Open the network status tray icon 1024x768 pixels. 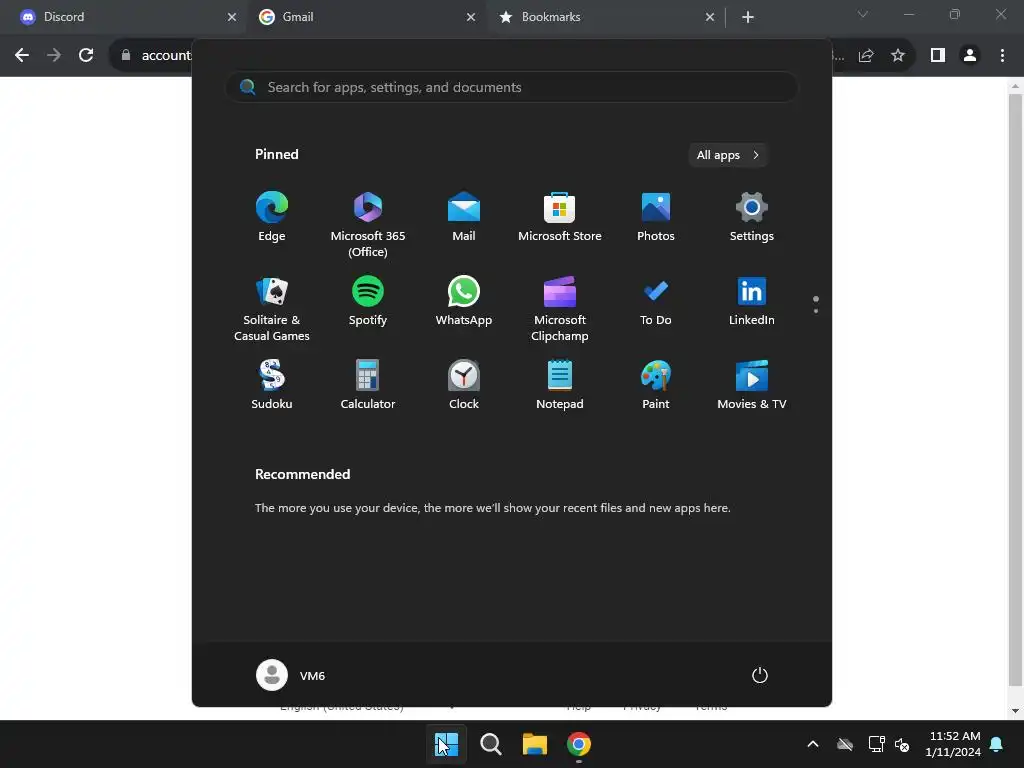(876, 744)
